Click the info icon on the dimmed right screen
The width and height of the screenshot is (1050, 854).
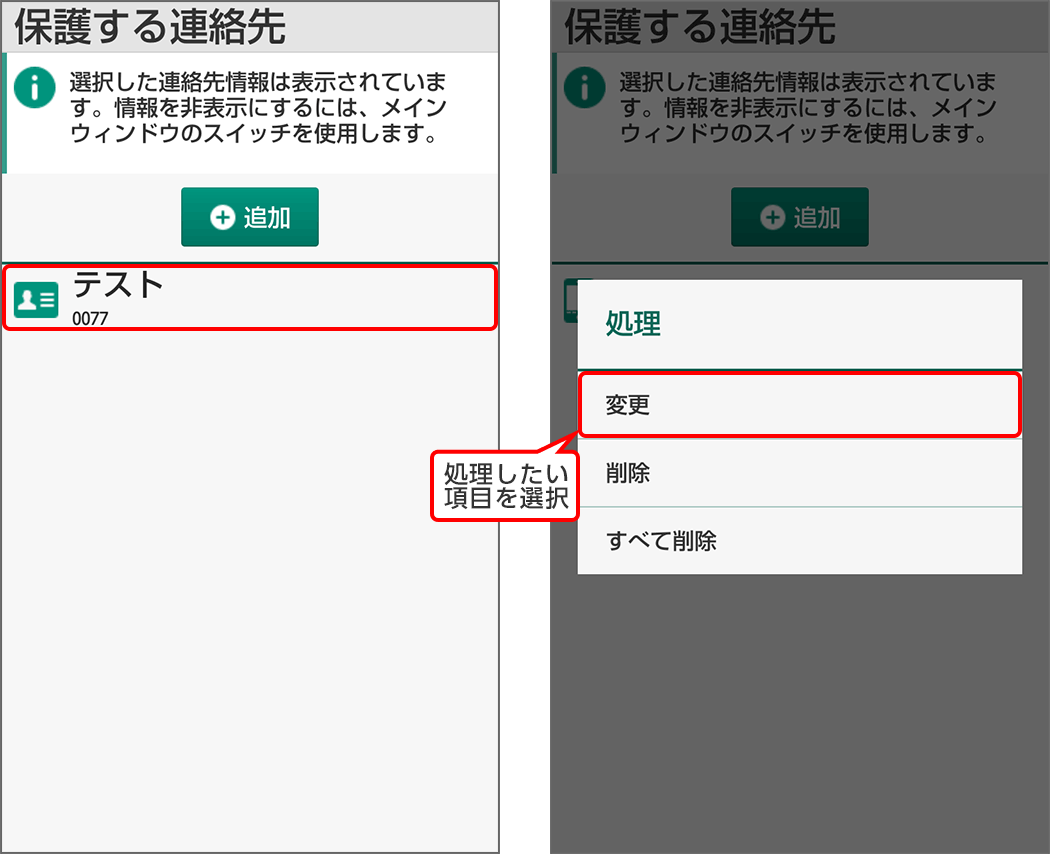point(583,88)
